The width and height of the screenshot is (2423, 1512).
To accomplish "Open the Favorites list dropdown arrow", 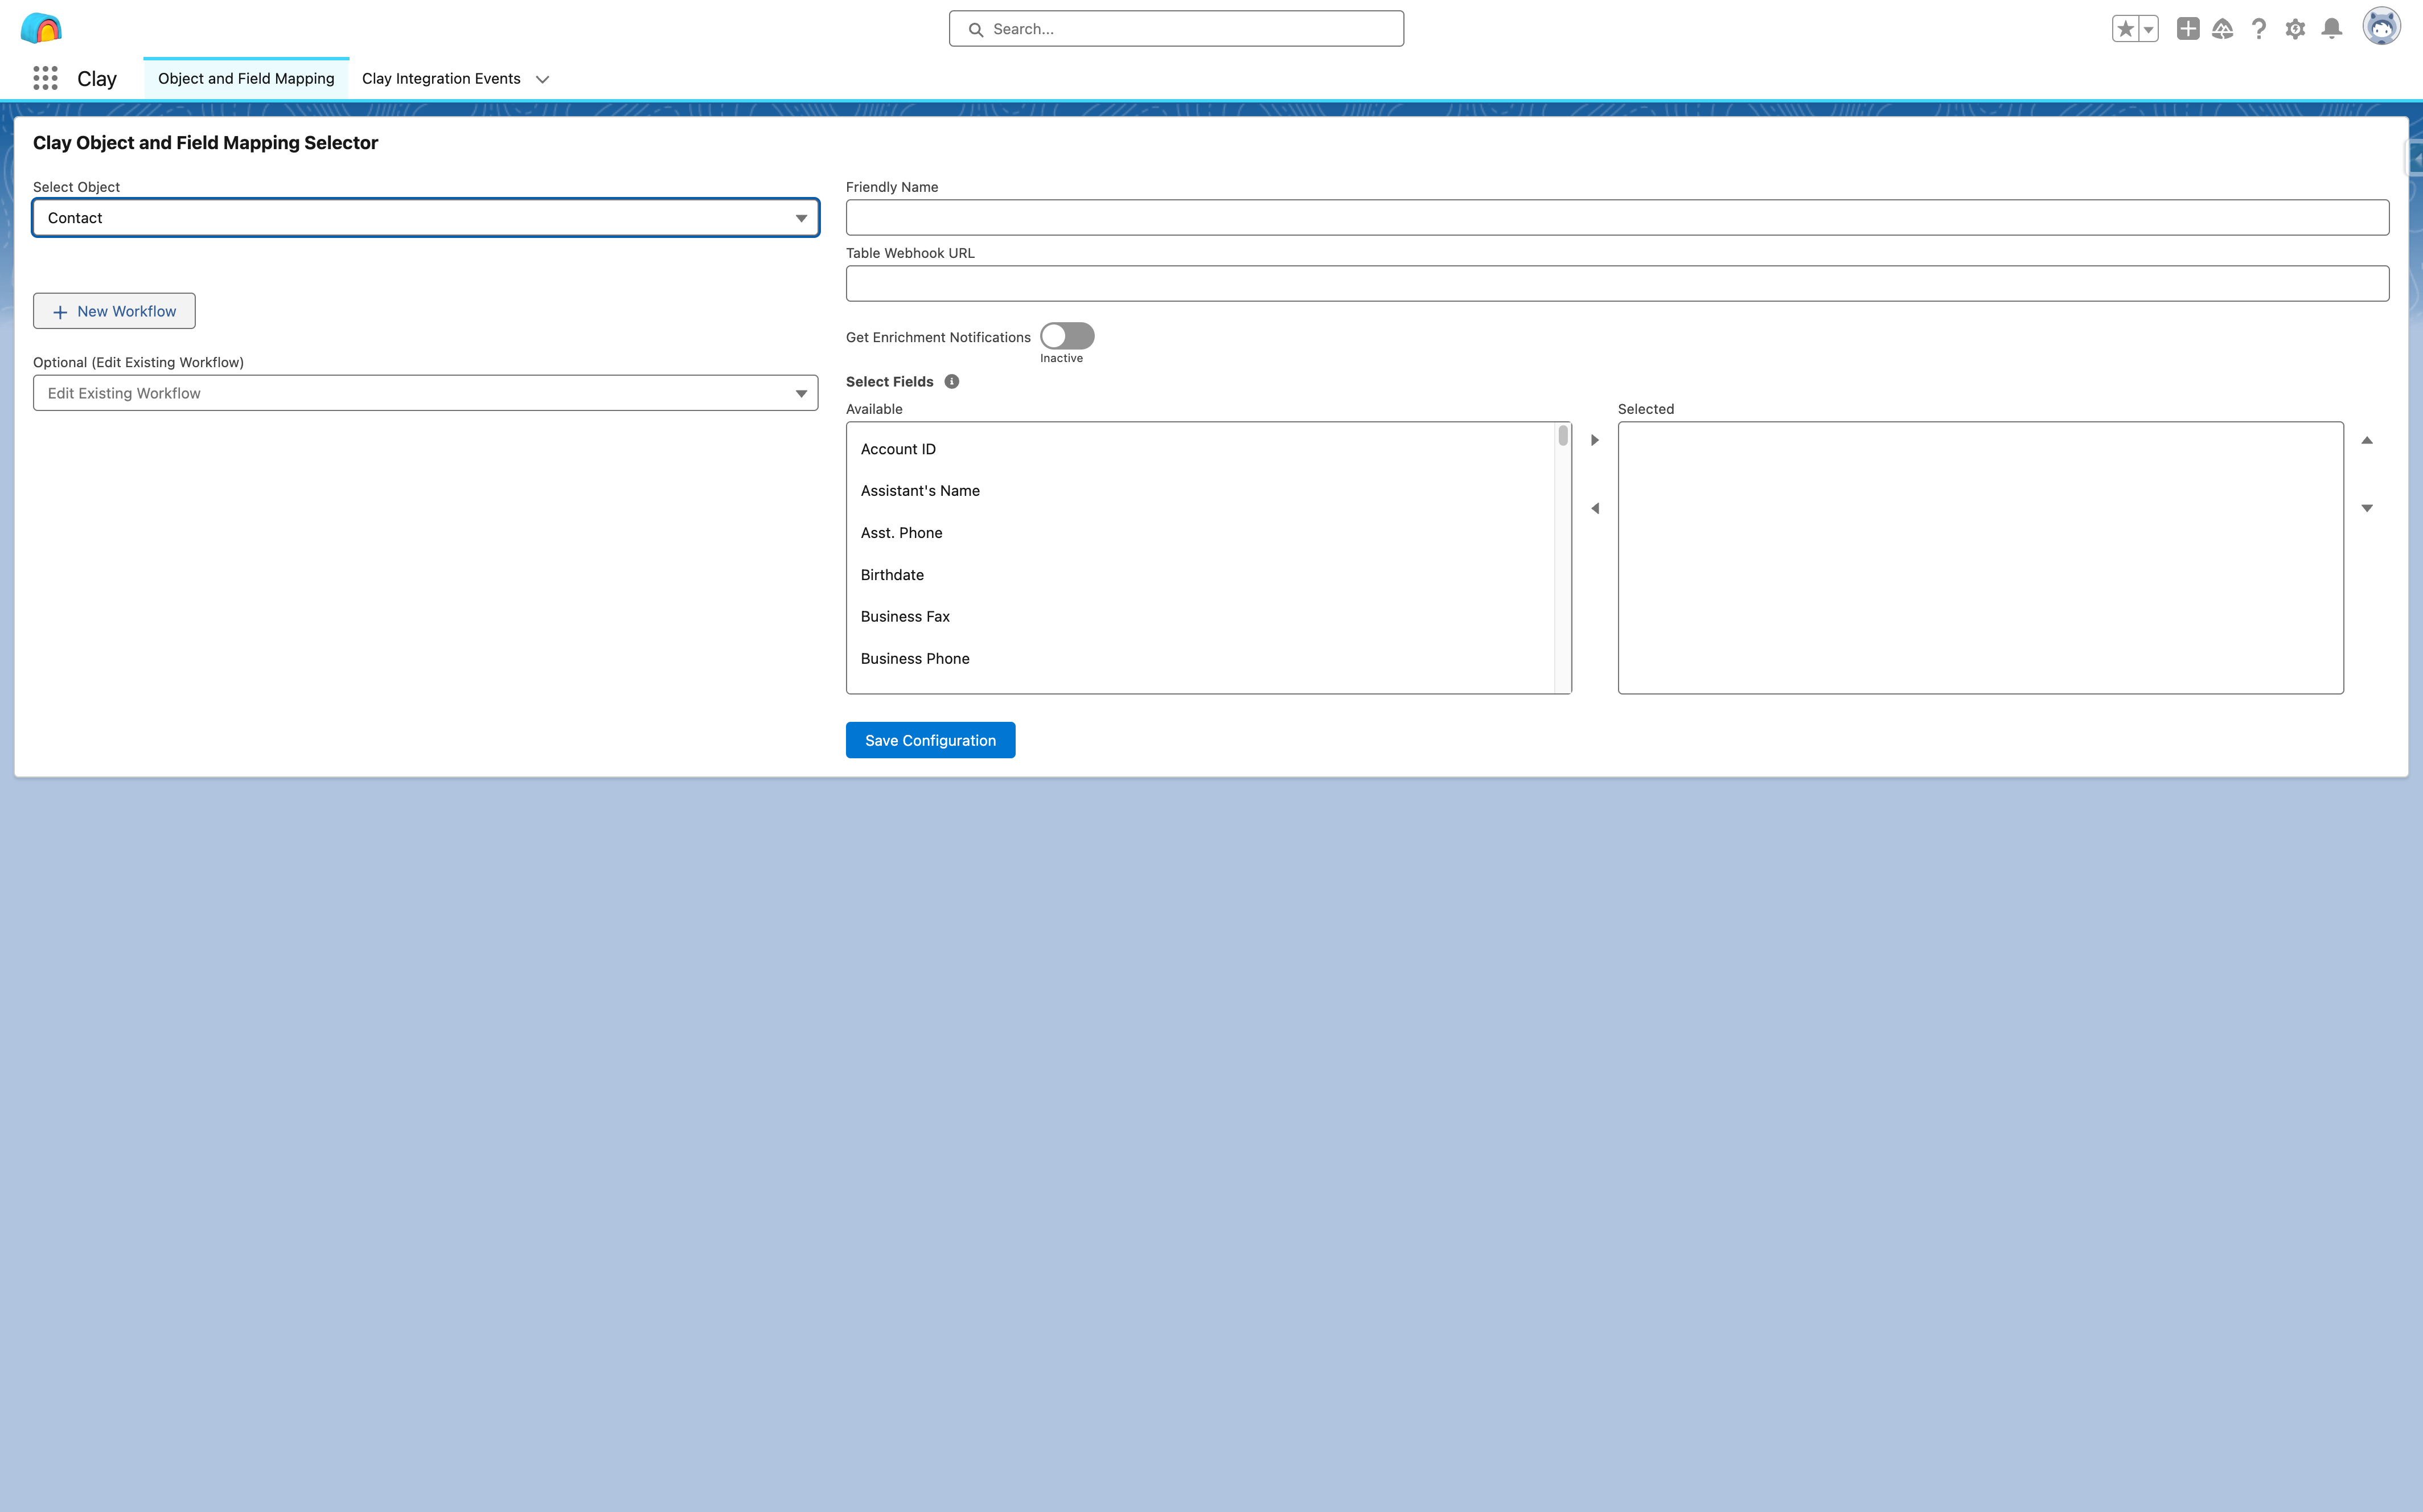I will [x=2148, y=29].
